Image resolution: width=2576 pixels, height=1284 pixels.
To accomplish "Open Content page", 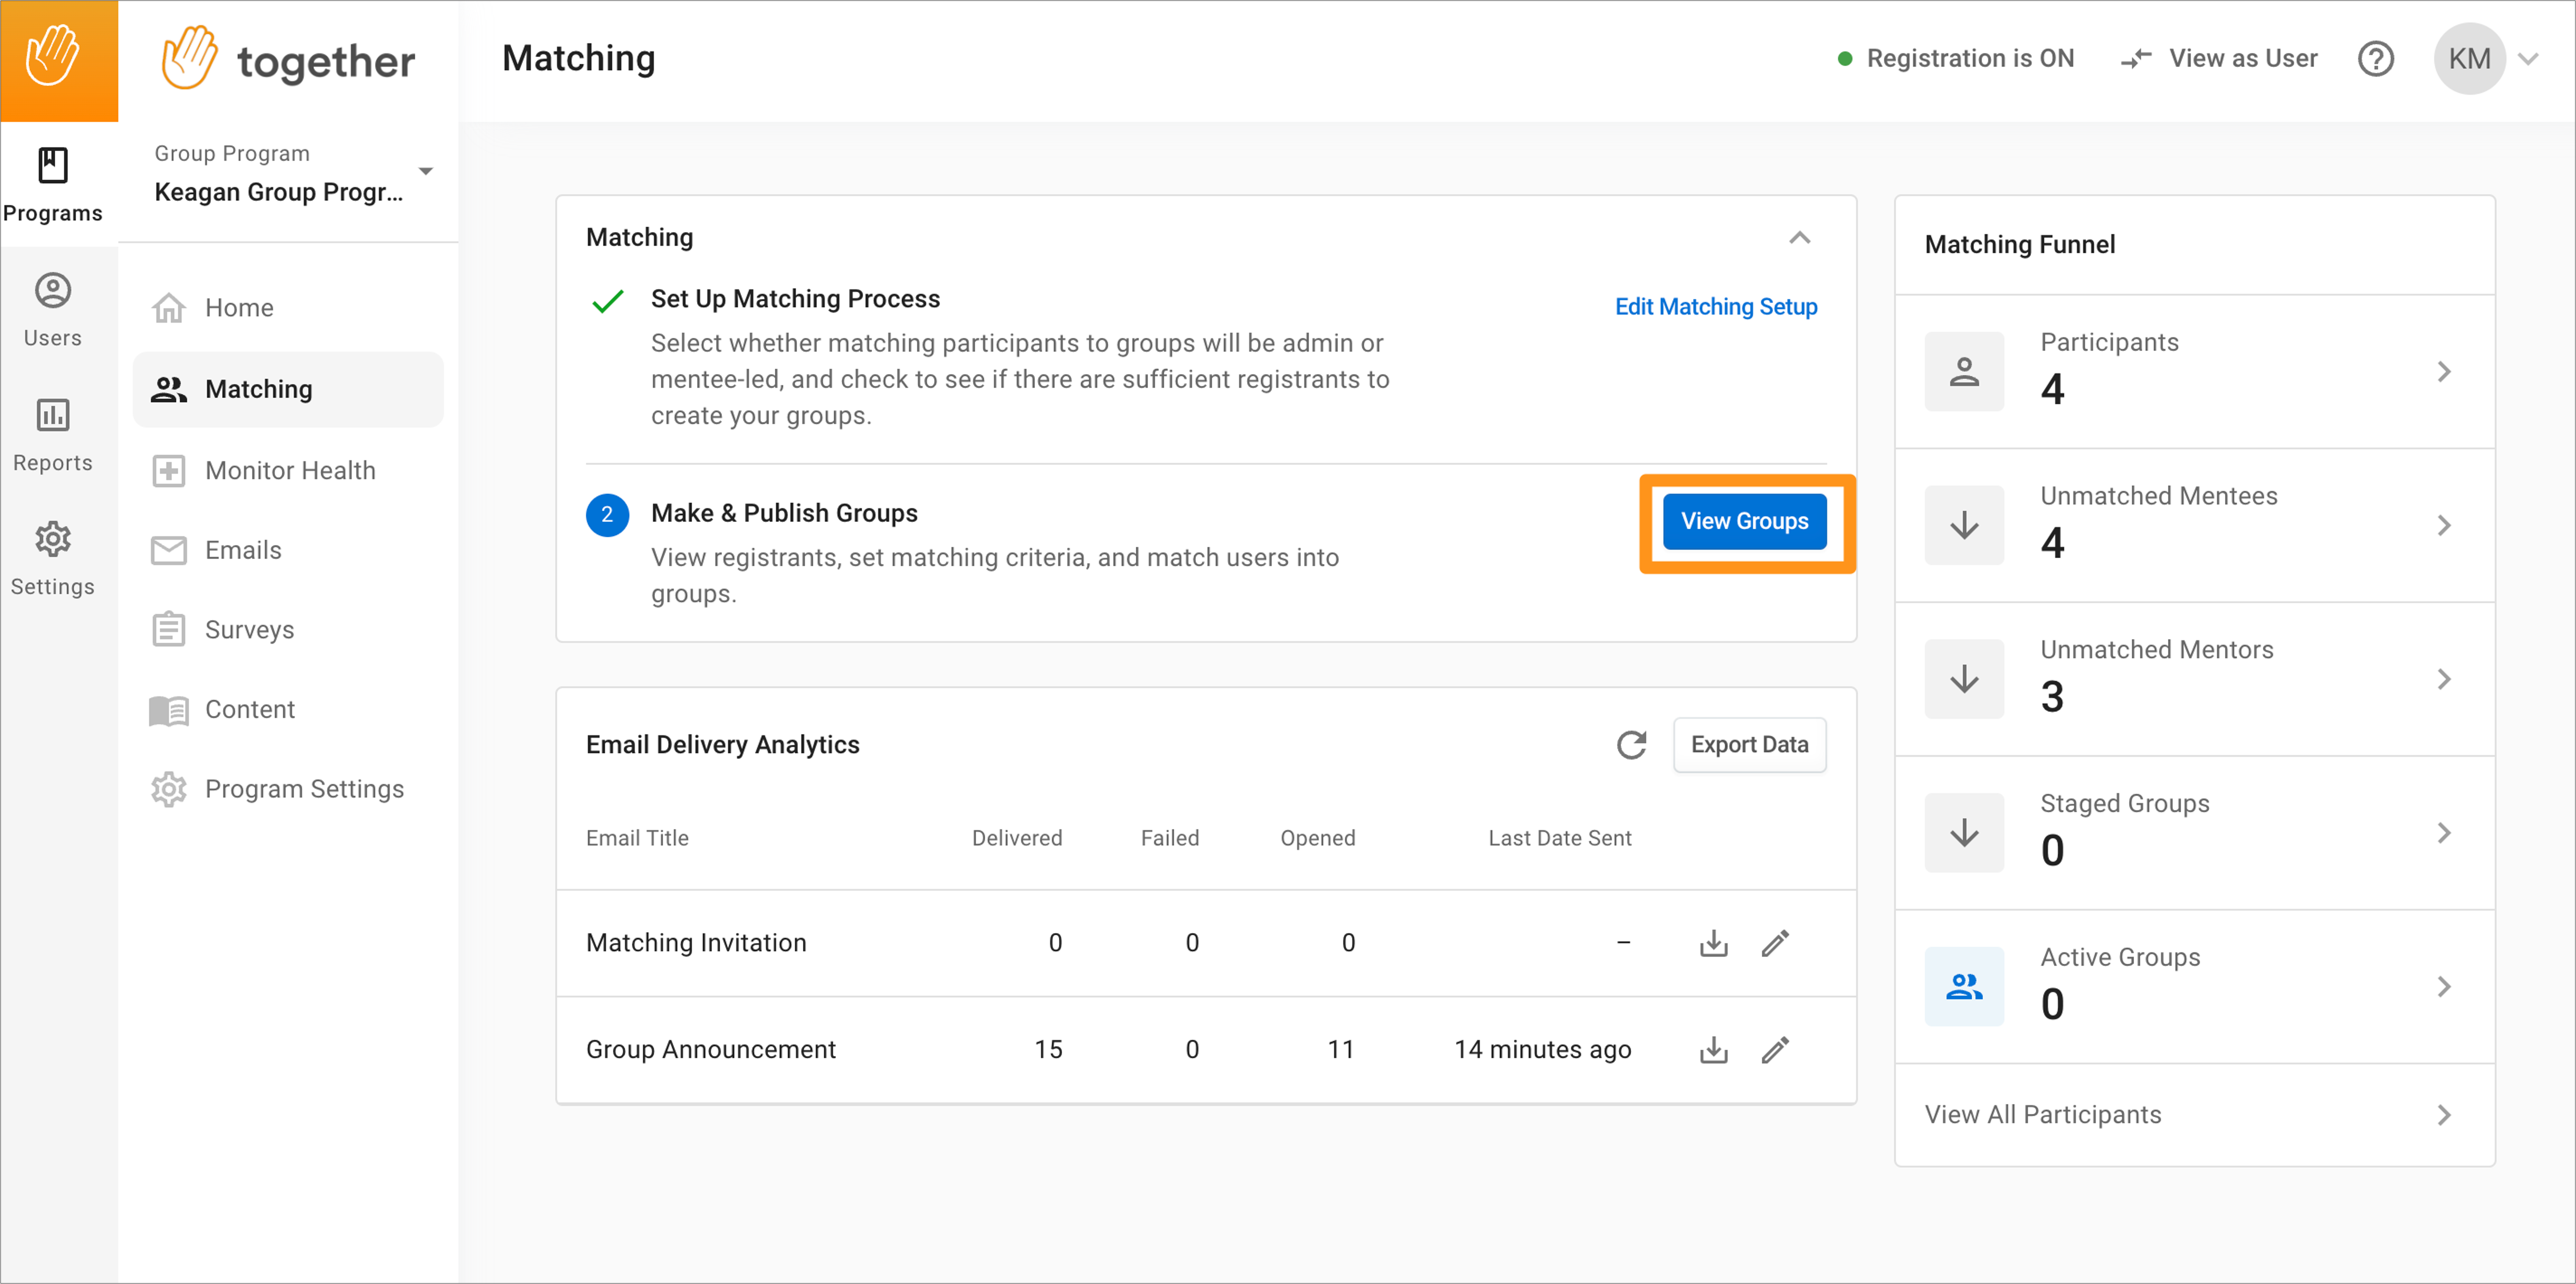I will click(x=288, y=710).
